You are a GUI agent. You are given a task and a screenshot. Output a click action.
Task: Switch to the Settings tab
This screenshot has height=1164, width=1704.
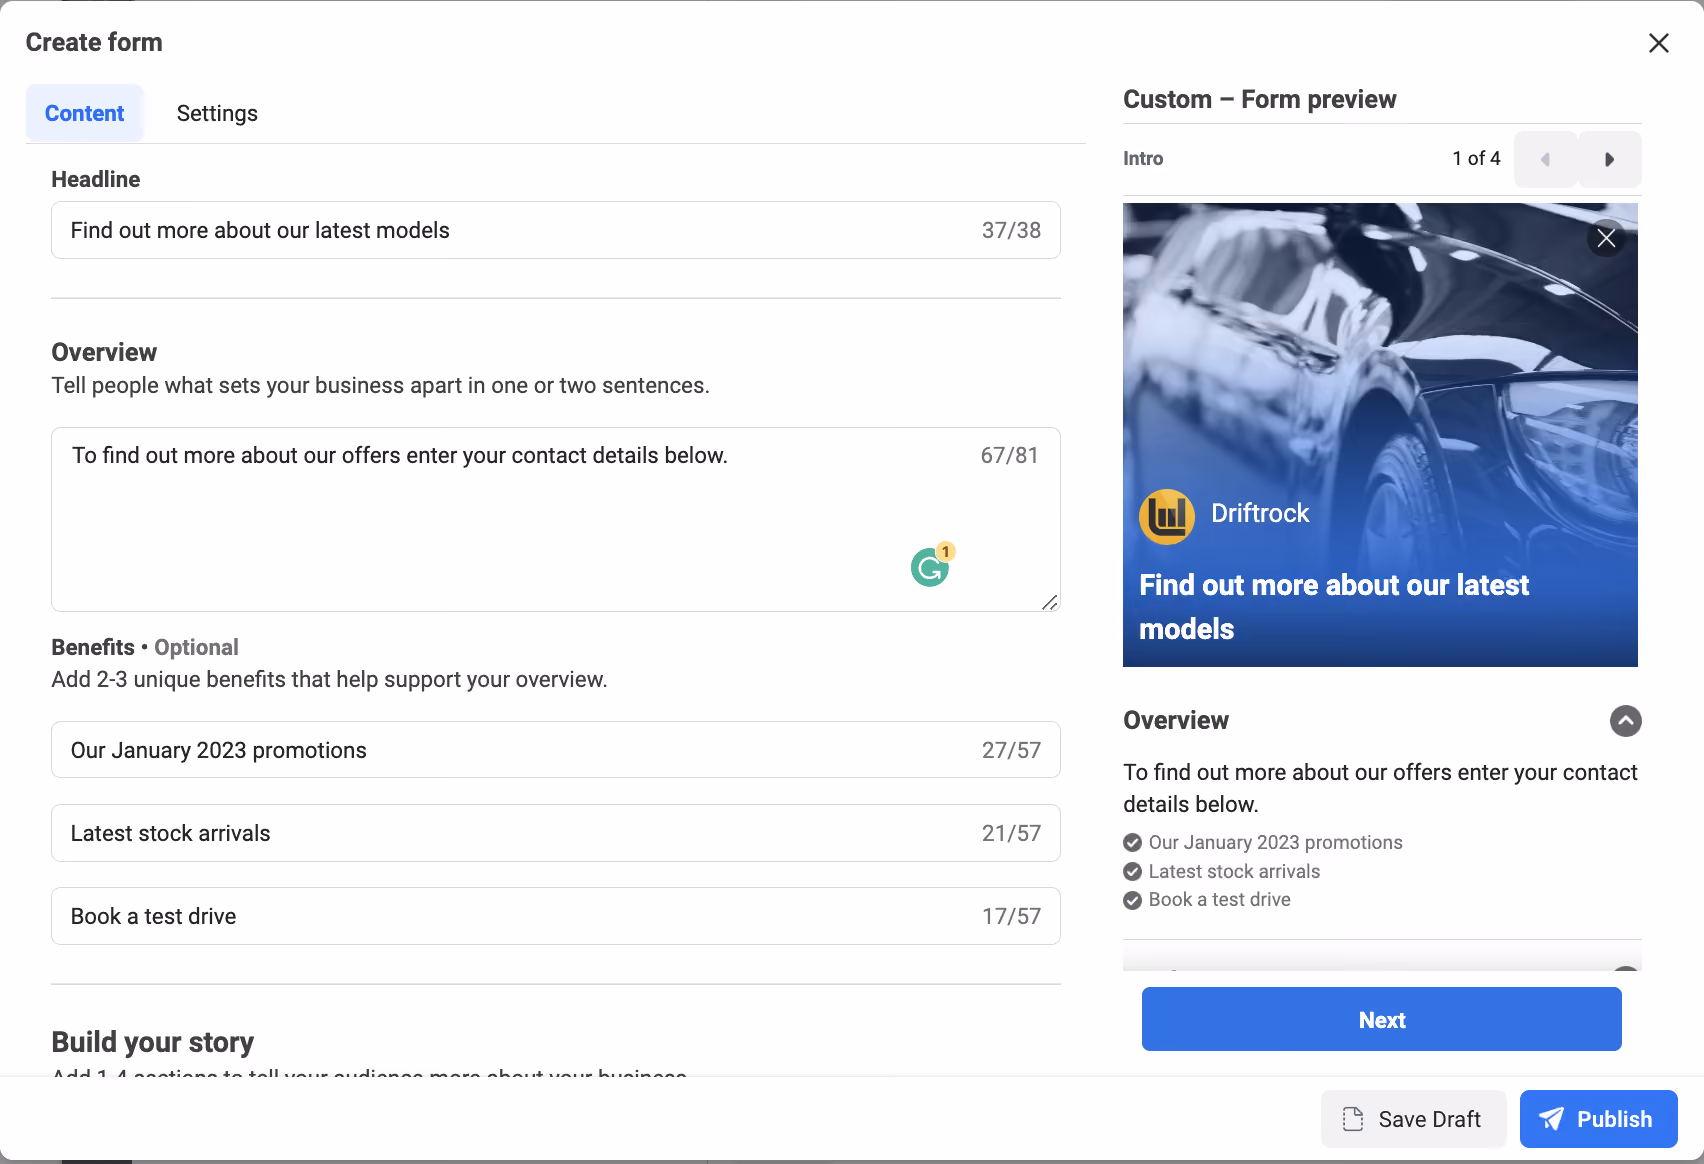coord(217,113)
